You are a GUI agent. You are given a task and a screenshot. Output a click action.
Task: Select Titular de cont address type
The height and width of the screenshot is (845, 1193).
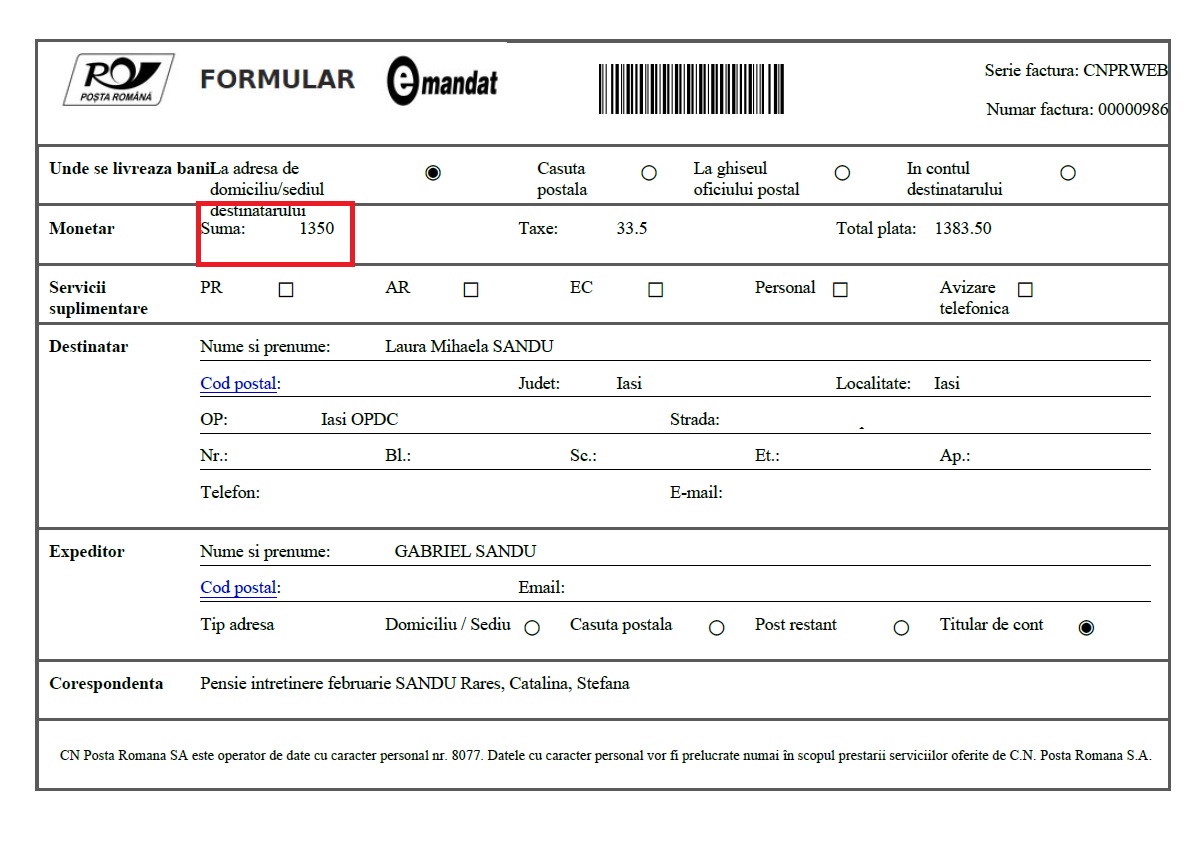1086,628
